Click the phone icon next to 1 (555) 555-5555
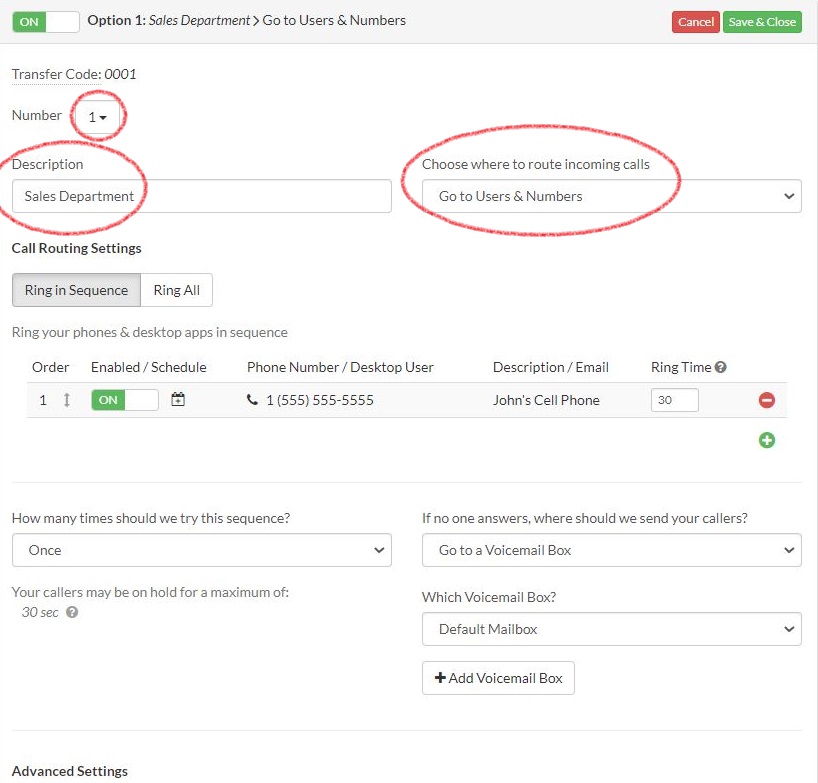The image size is (818, 783). pos(252,399)
